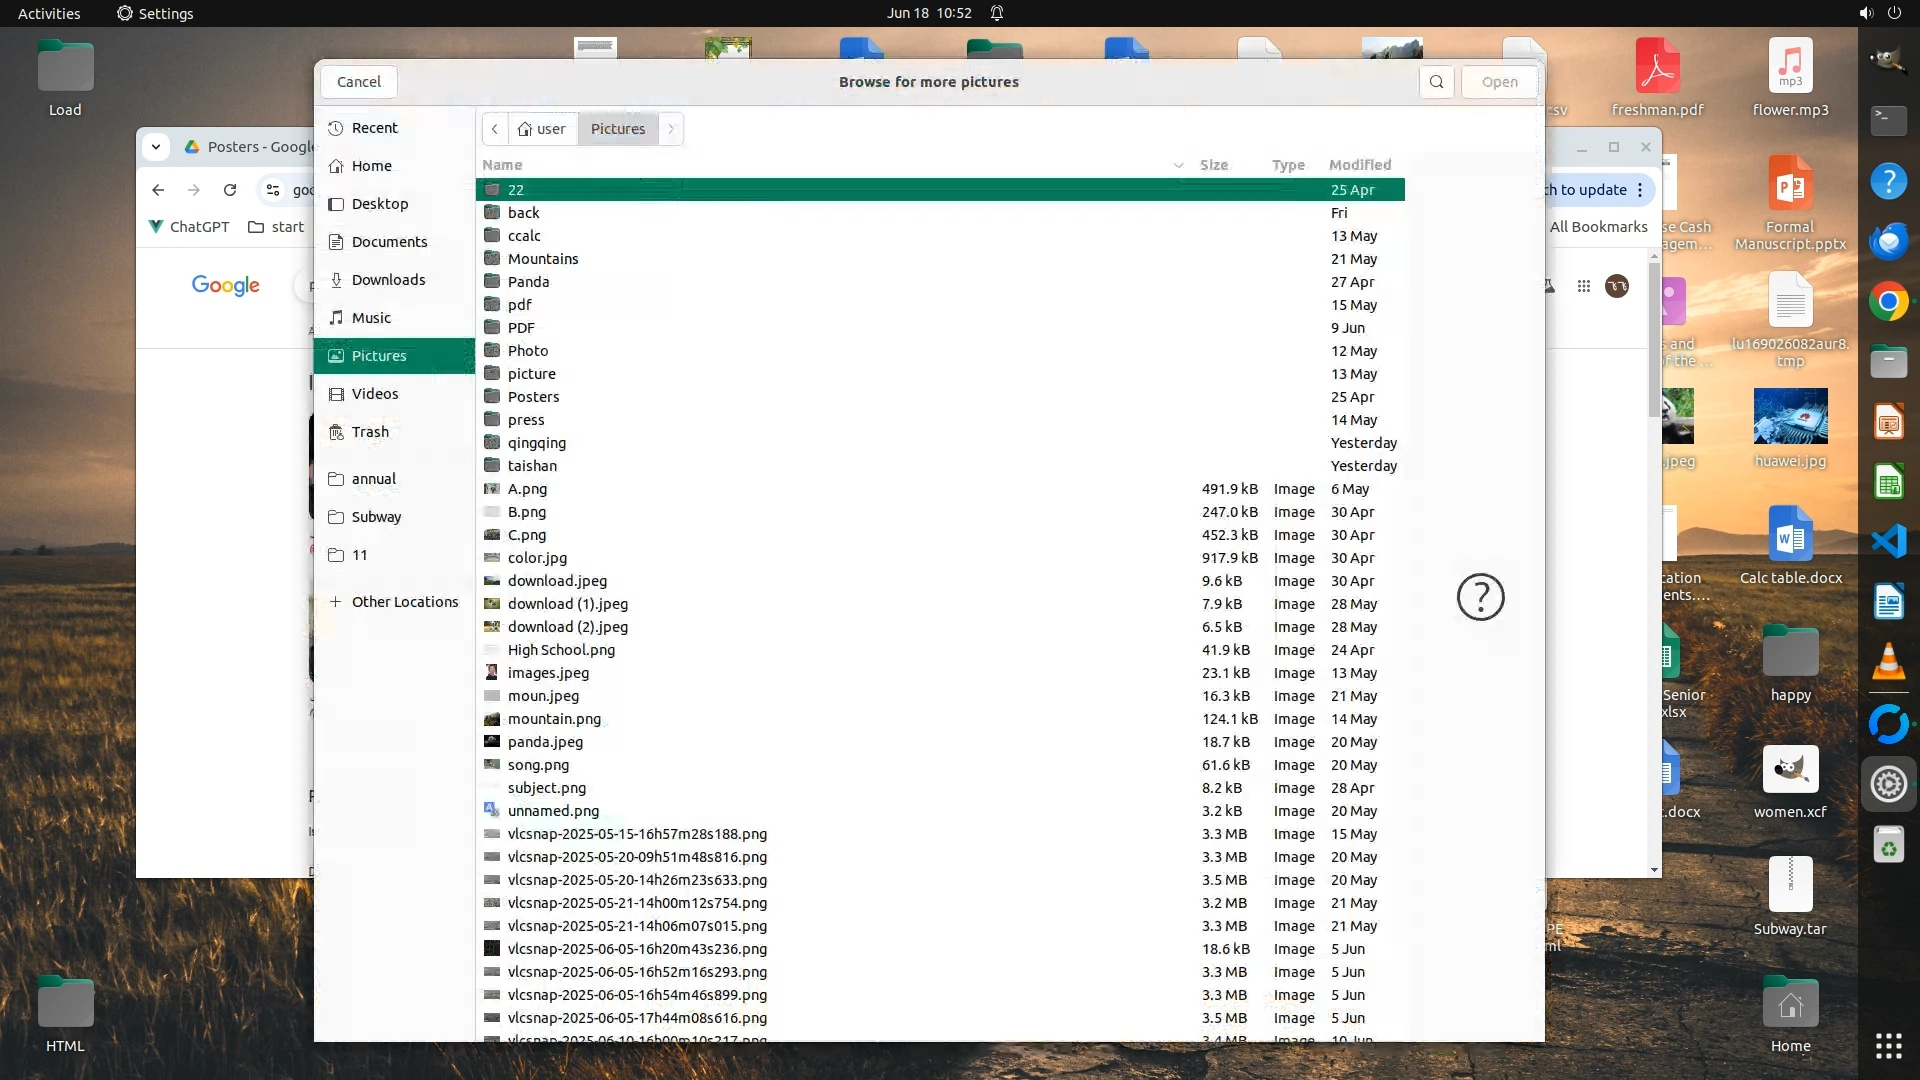Open the Activities overview
Viewport: 1920px width, 1080px height.
tap(49, 13)
